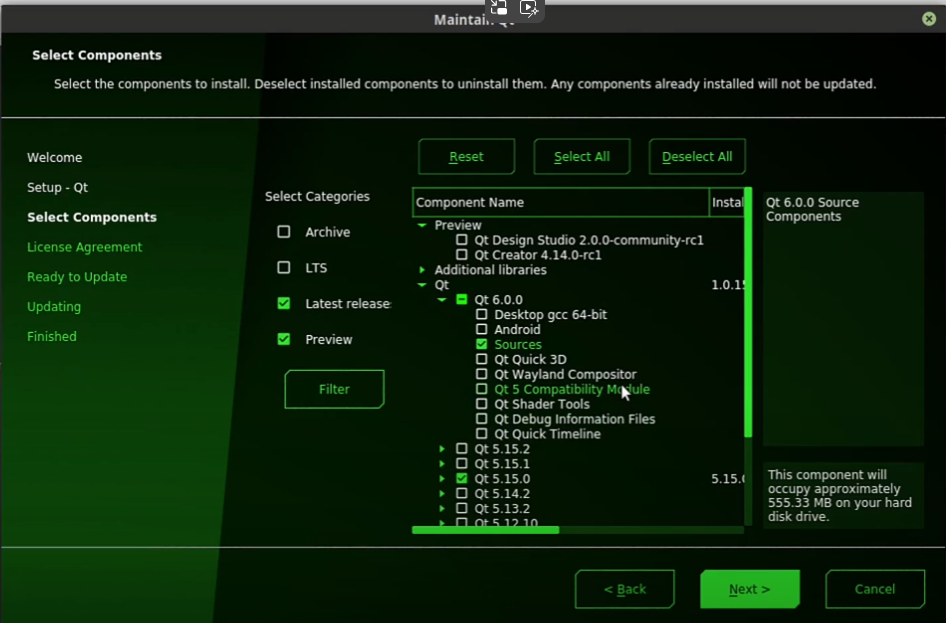Image resolution: width=946 pixels, height=623 pixels.
Task: Check Qt Quick Timeline checkbox
Action: [x=481, y=434]
